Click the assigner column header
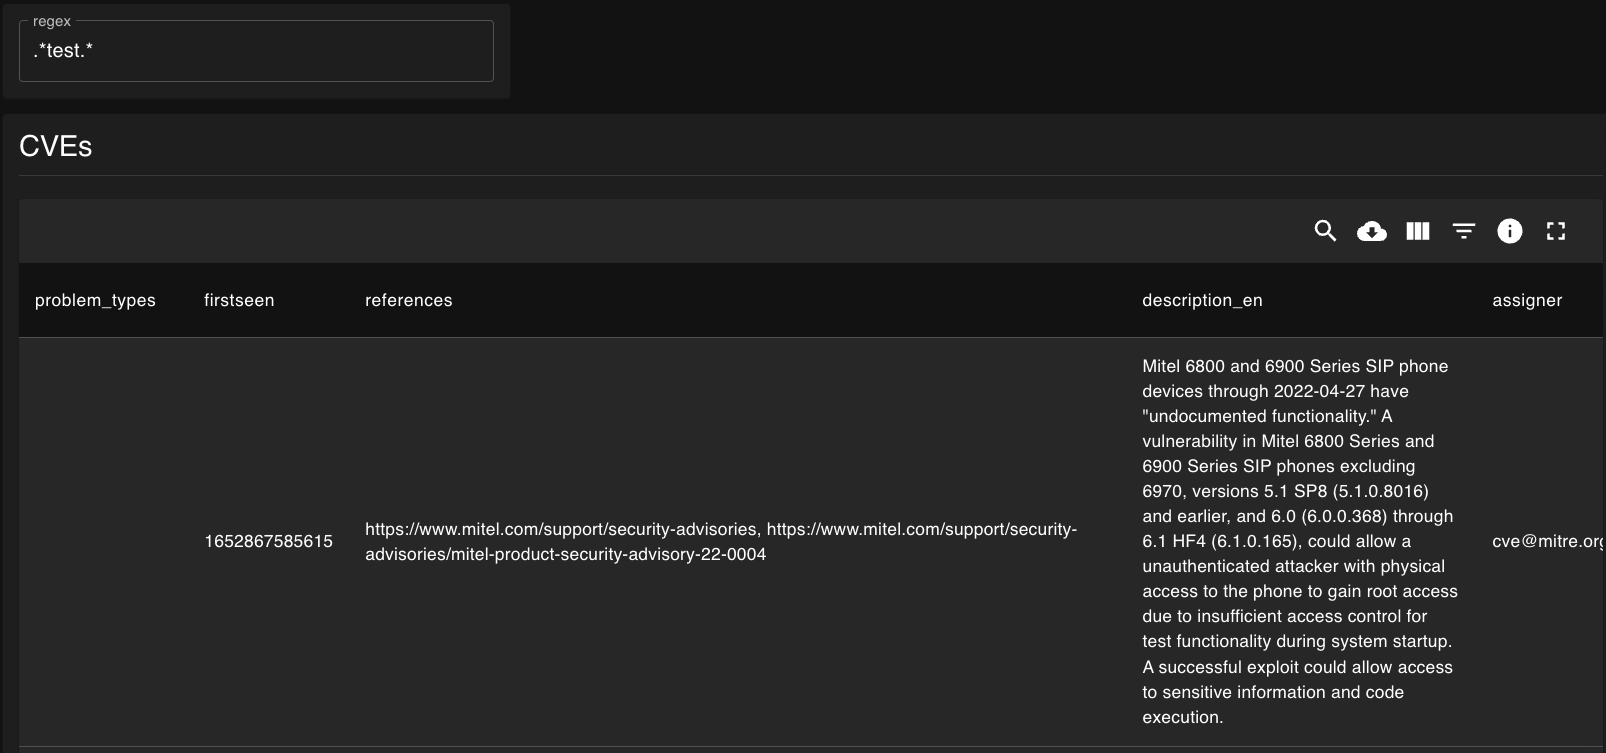The image size is (1606, 753). pos(1527,300)
